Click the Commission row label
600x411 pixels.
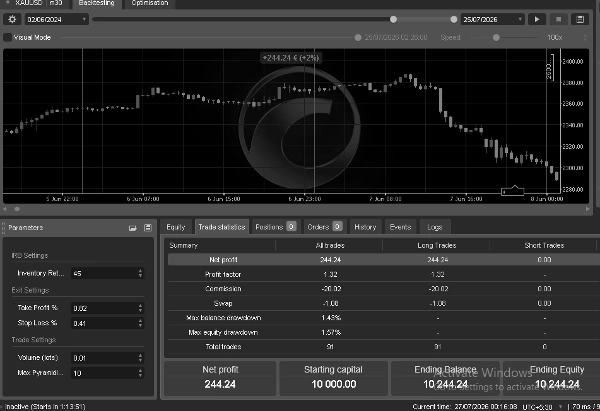click(x=223, y=289)
